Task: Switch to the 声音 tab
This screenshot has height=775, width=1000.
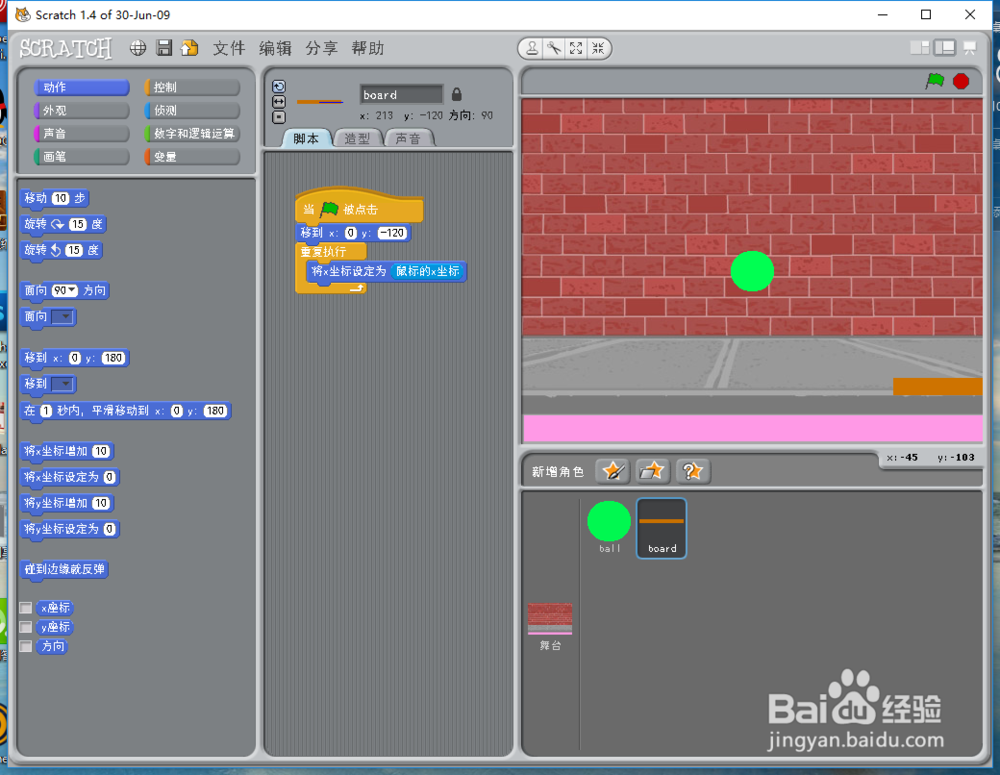Action: pyautogui.click(x=409, y=138)
